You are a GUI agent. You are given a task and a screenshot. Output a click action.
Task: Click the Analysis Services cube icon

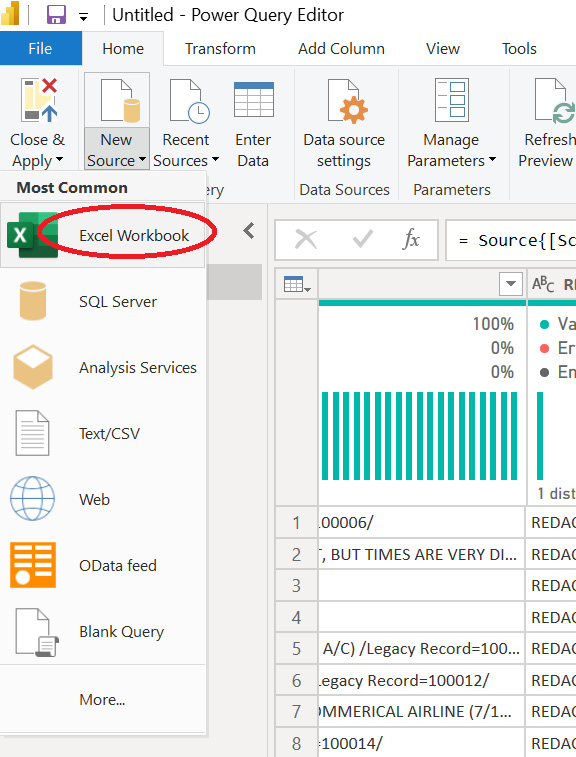click(33, 367)
